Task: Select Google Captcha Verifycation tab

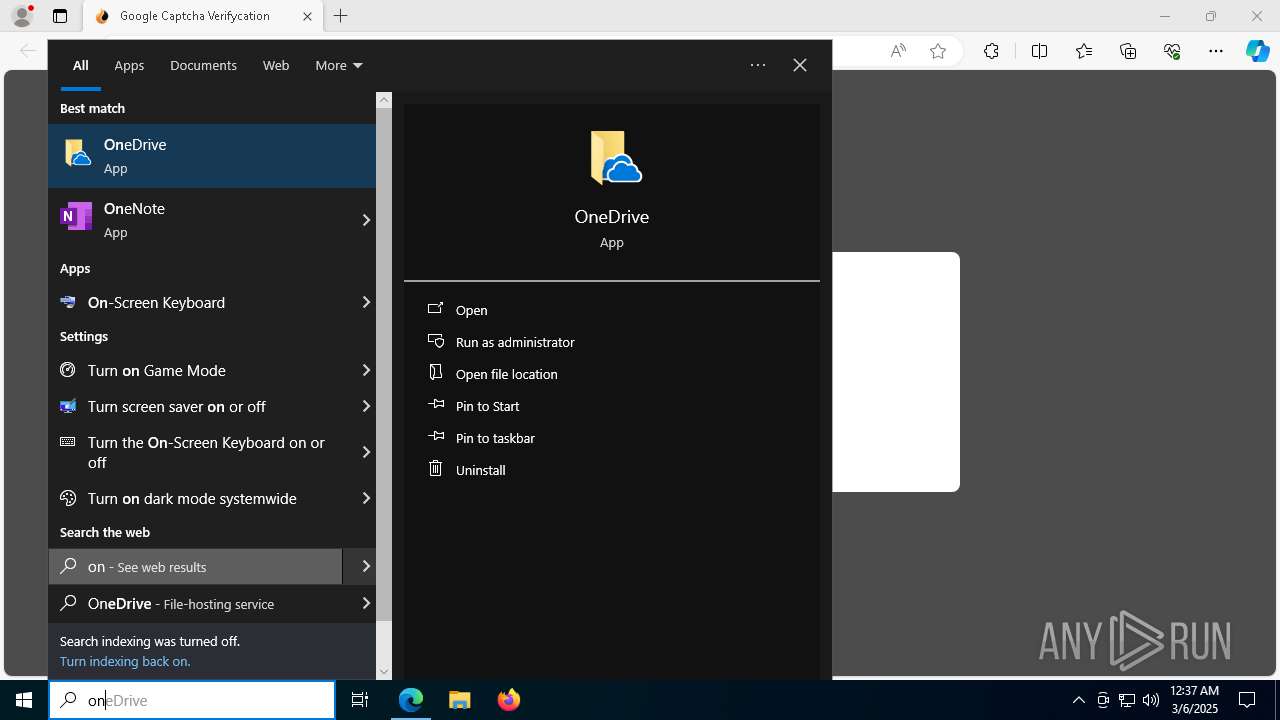Action: [x=195, y=16]
